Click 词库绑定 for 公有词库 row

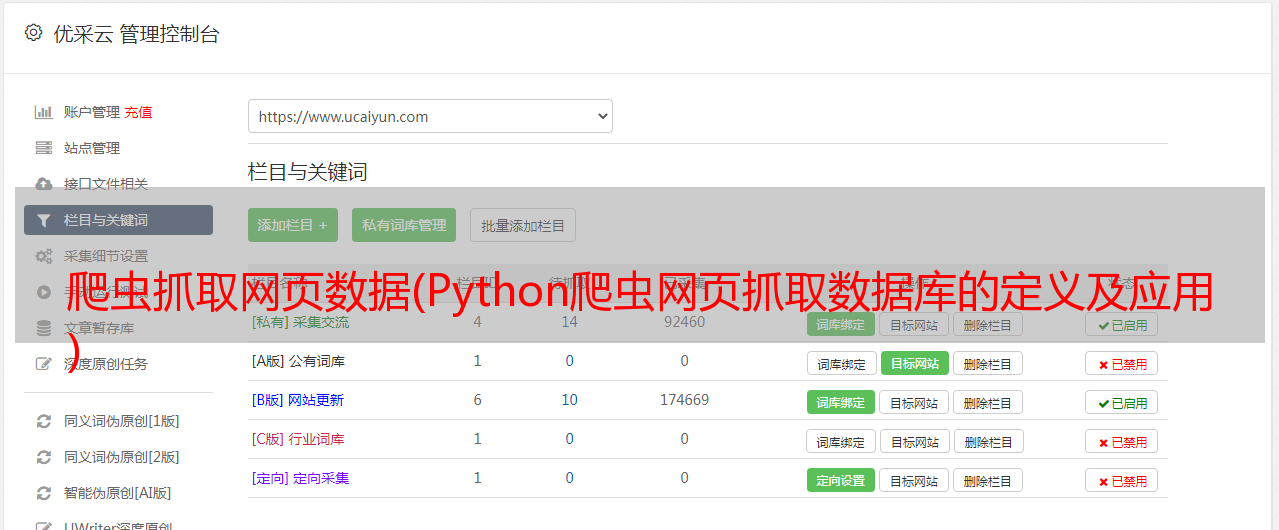[x=841, y=363]
